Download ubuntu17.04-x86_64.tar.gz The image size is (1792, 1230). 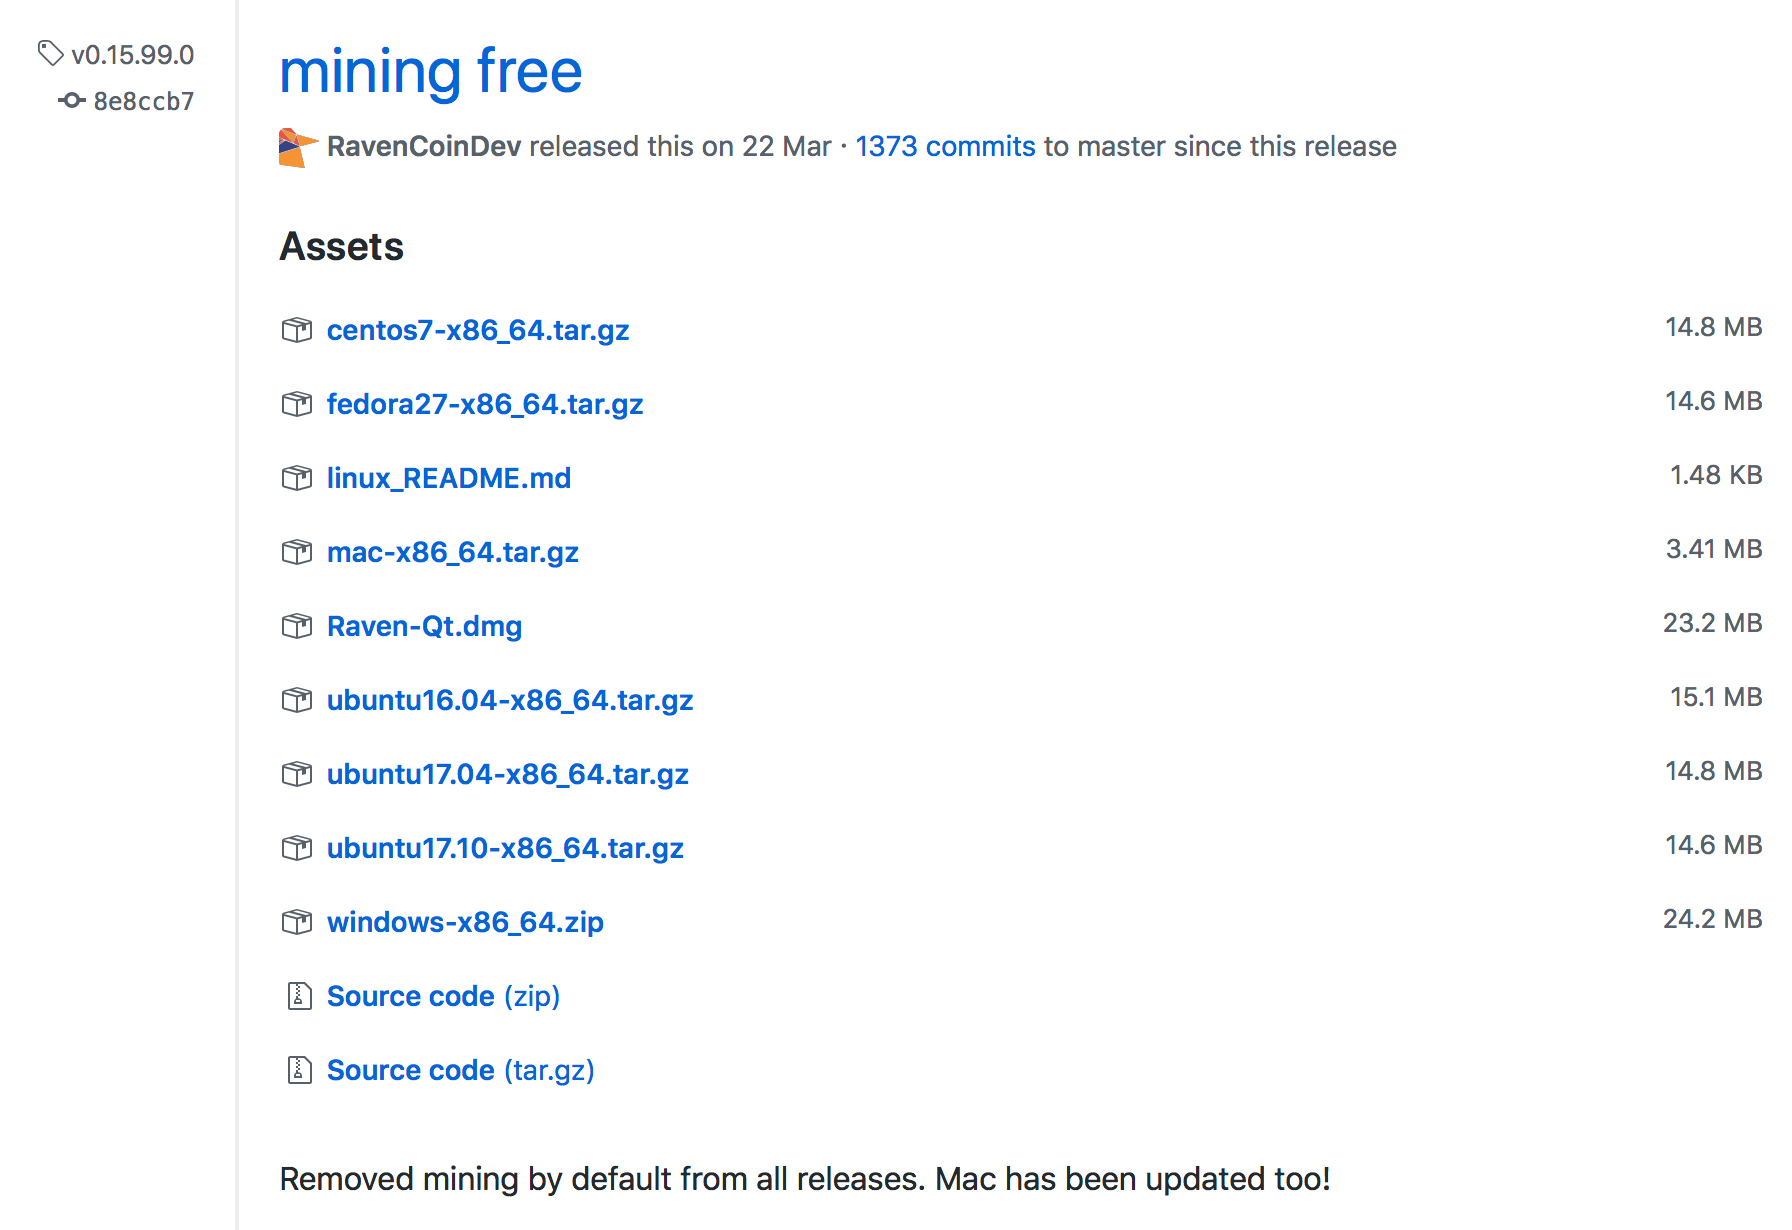(x=508, y=774)
